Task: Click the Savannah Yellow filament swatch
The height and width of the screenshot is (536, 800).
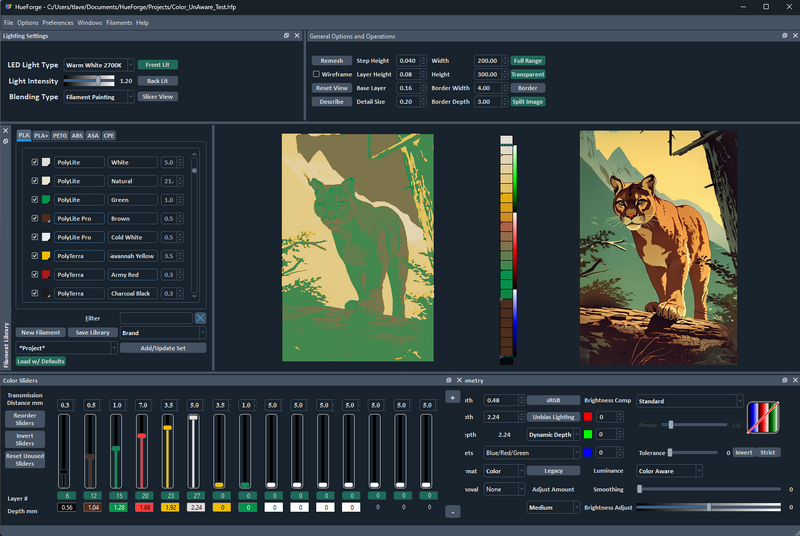Action: 46,256
